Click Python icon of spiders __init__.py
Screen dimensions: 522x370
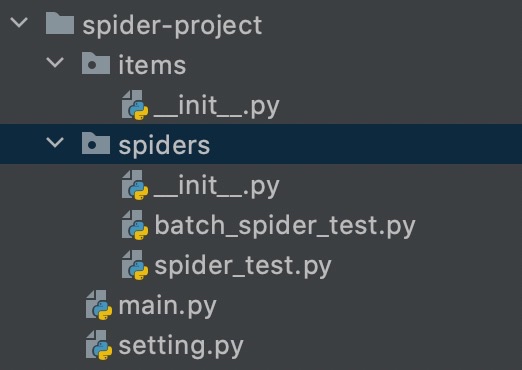click(135, 185)
